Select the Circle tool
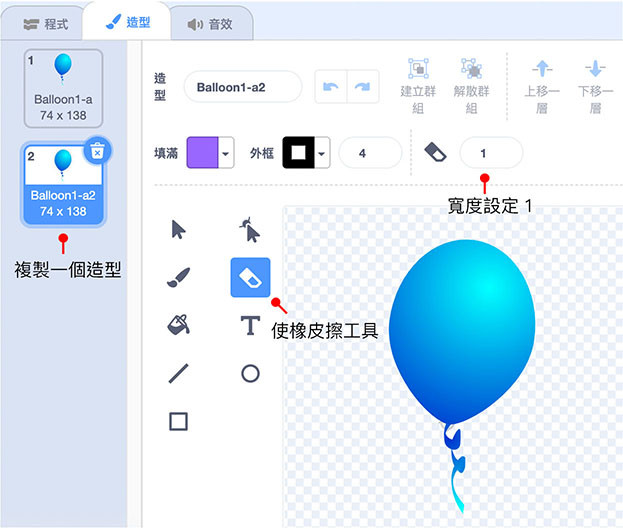The width and height of the screenshot is (623, 529). pyautogui.click(x=250, y=373)
